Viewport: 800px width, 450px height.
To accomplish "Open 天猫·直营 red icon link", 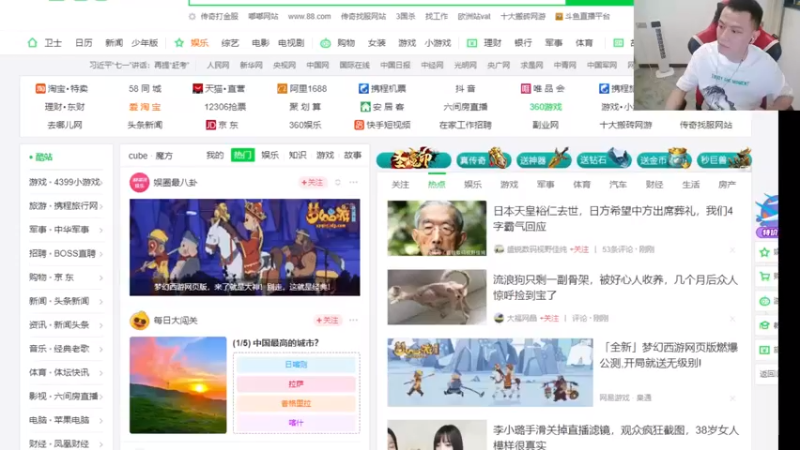I will point(197,89).
